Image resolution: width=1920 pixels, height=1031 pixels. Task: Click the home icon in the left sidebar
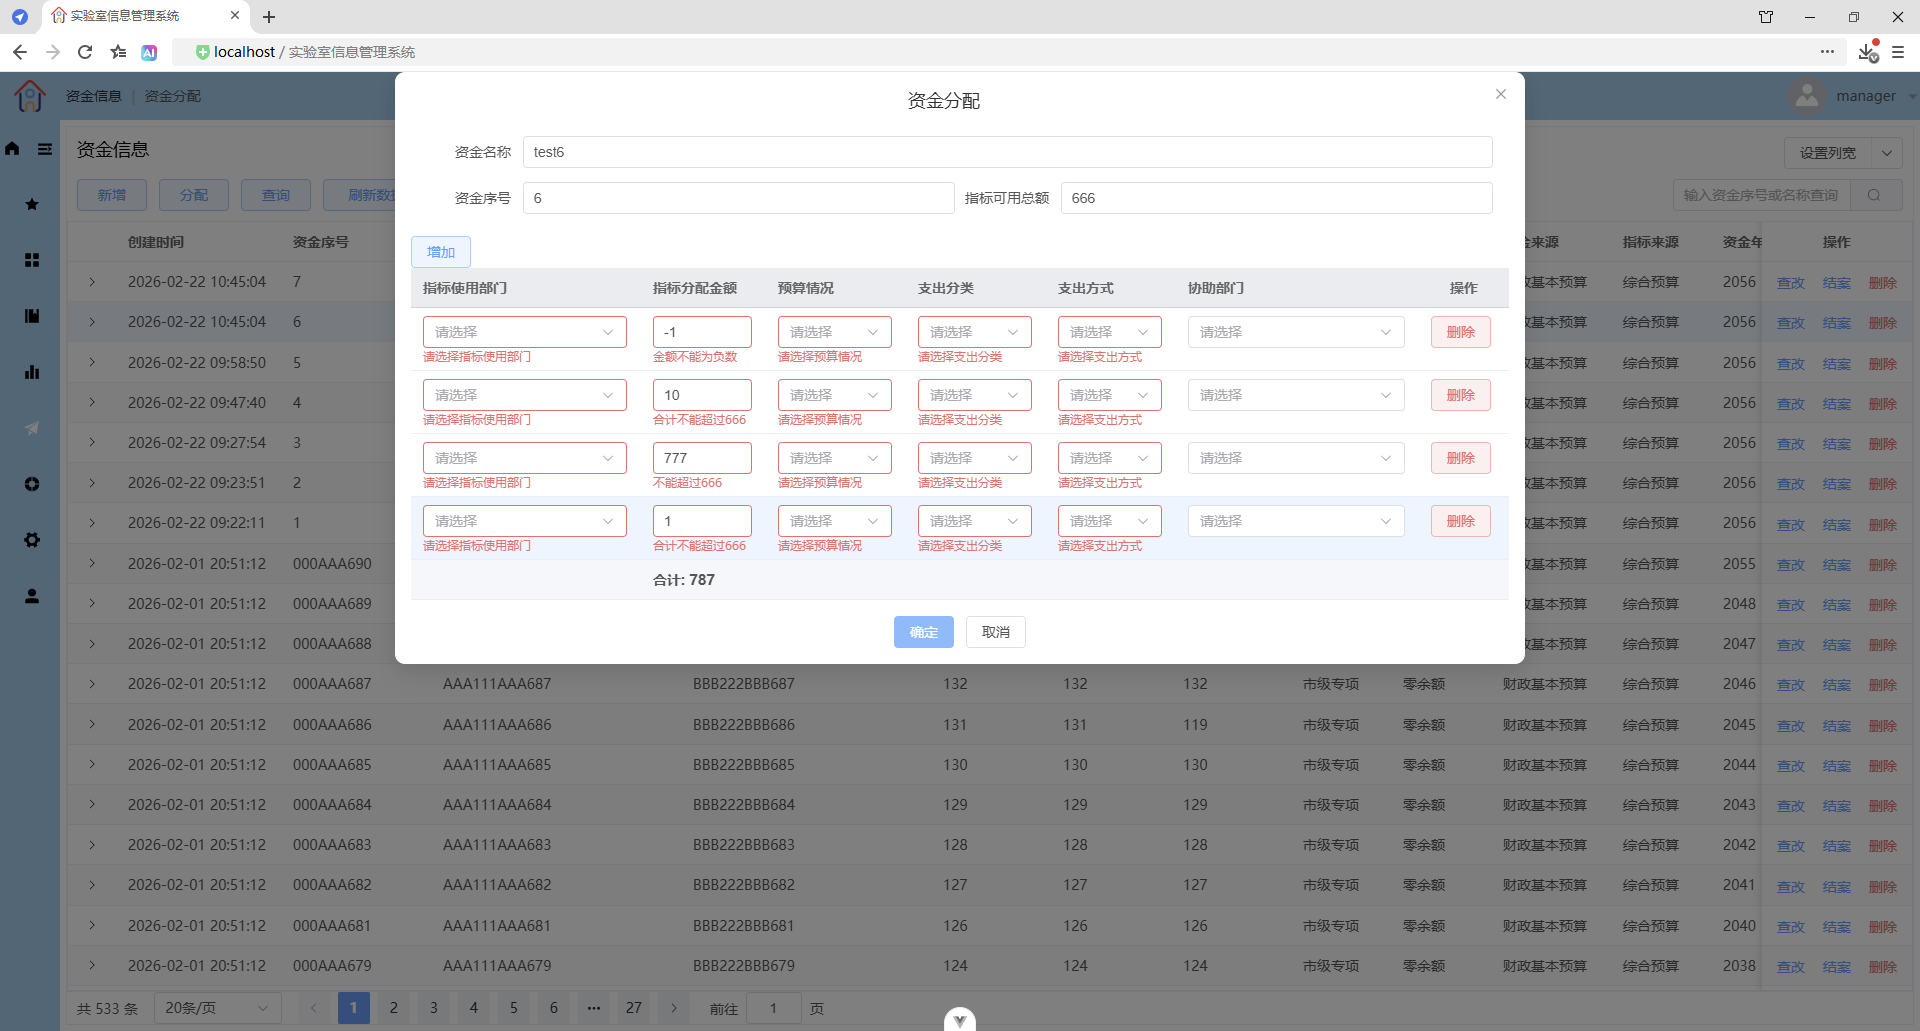click(12, 149)
